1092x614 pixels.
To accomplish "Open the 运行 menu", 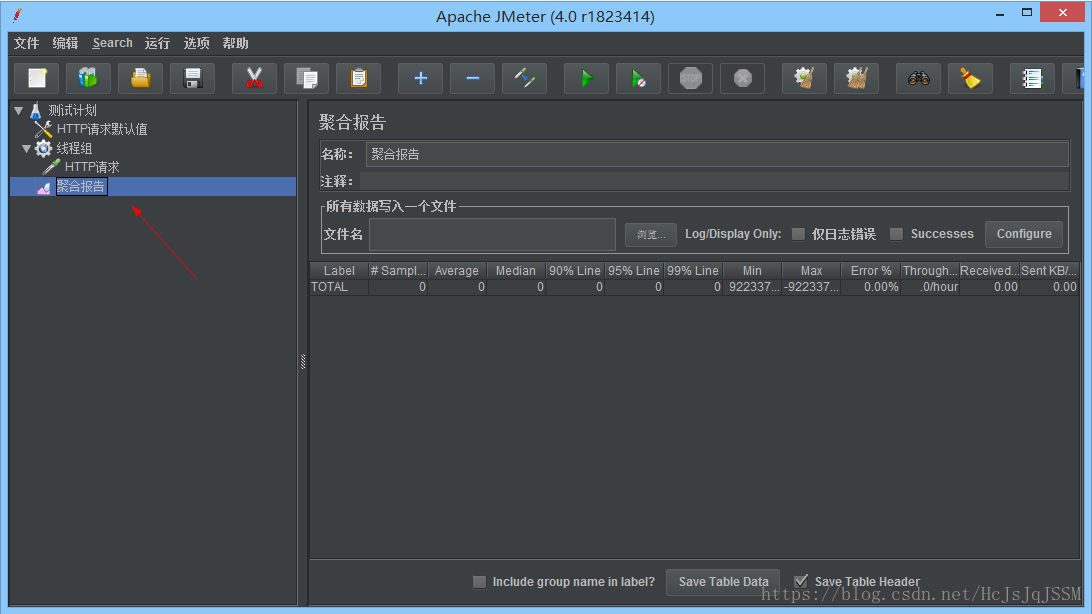I will point(157,43).
